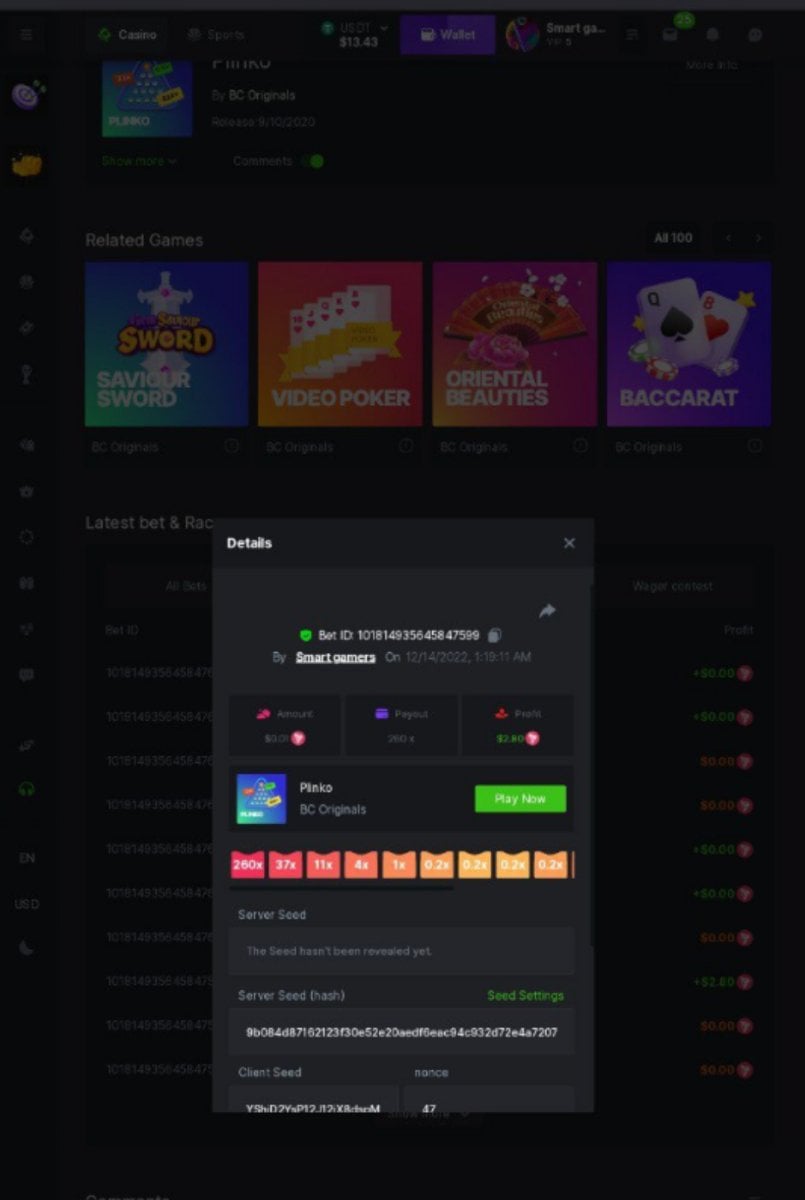Click the info icon under Baccarat

(754, 446)
